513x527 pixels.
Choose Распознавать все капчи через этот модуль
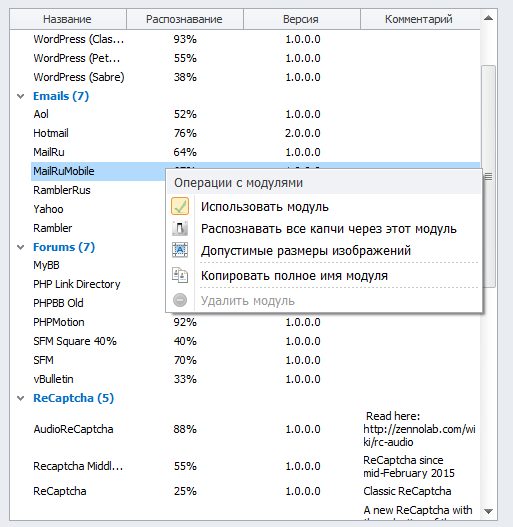(324, 229)
